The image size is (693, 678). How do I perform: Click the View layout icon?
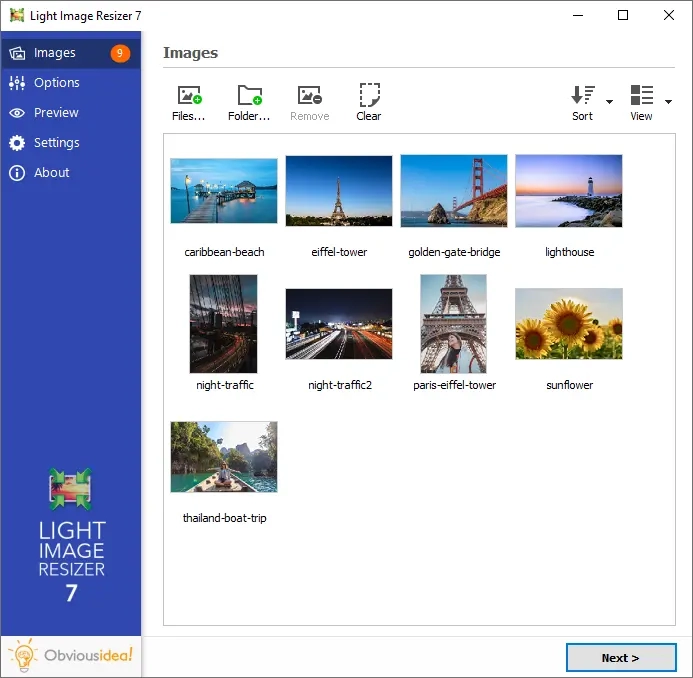coord(641,96)
